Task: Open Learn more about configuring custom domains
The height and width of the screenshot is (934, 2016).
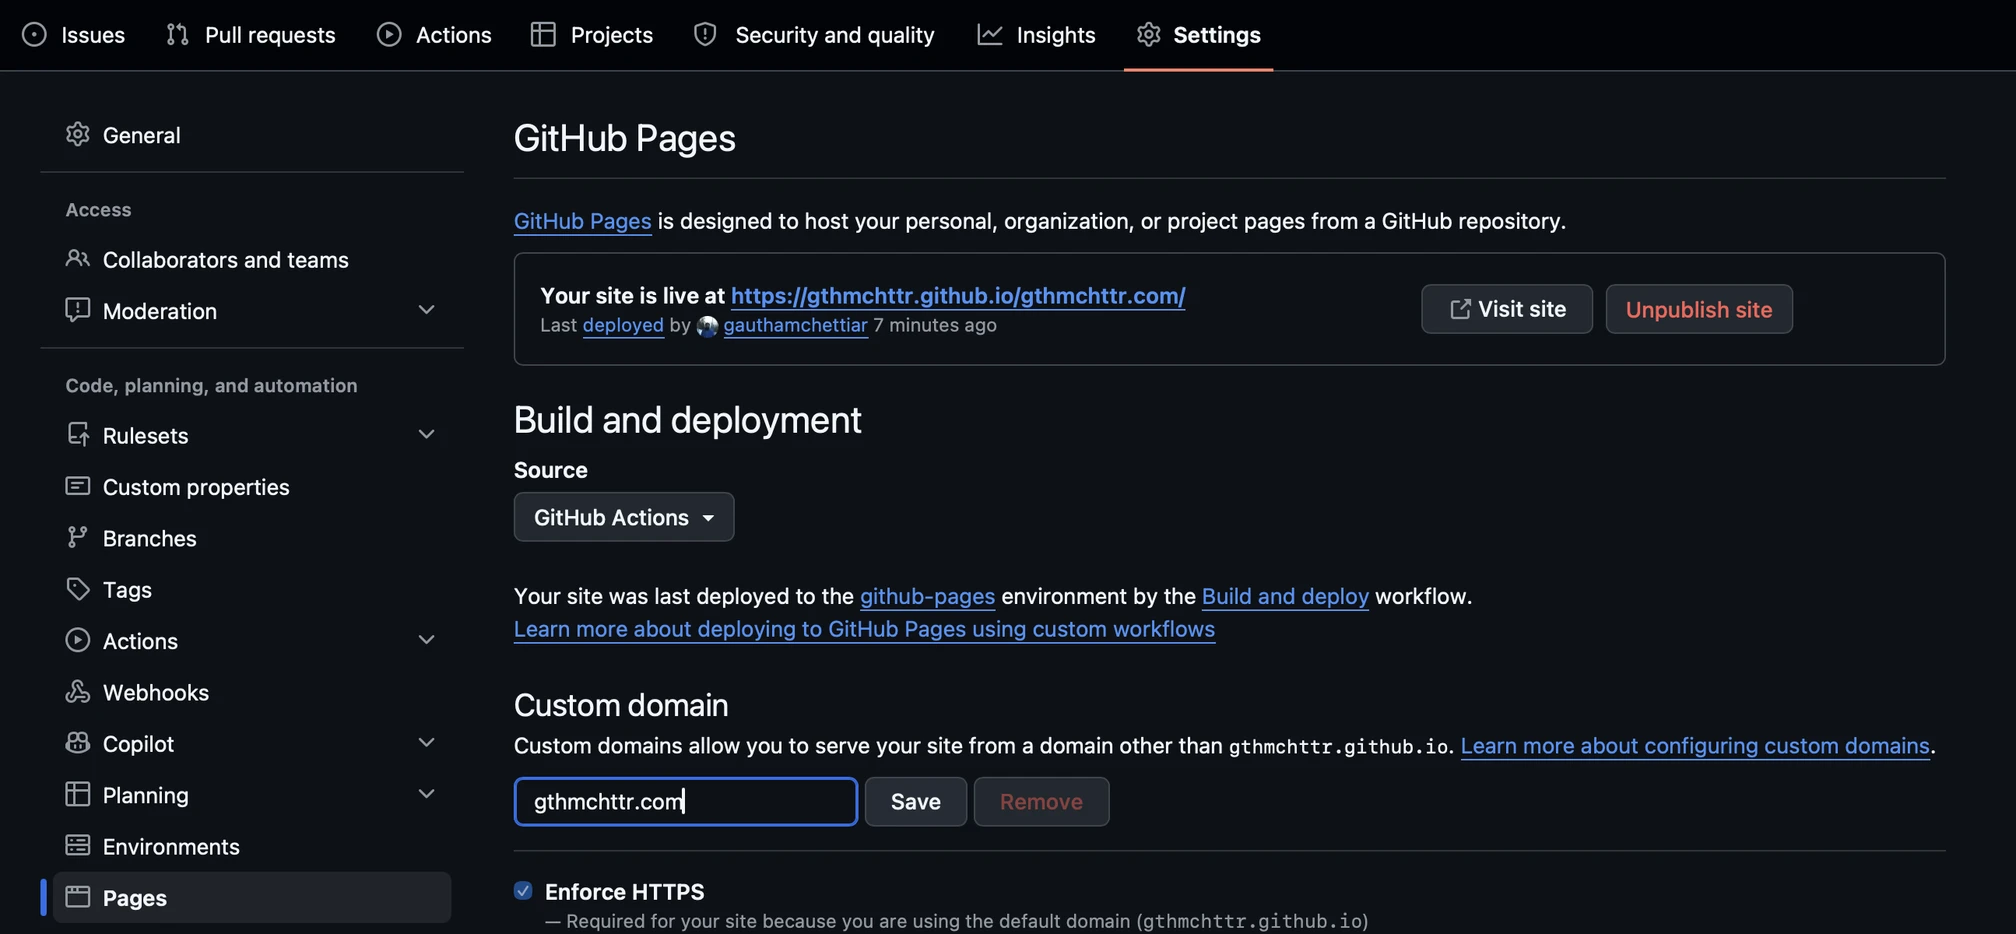Action: point(1695,745)
